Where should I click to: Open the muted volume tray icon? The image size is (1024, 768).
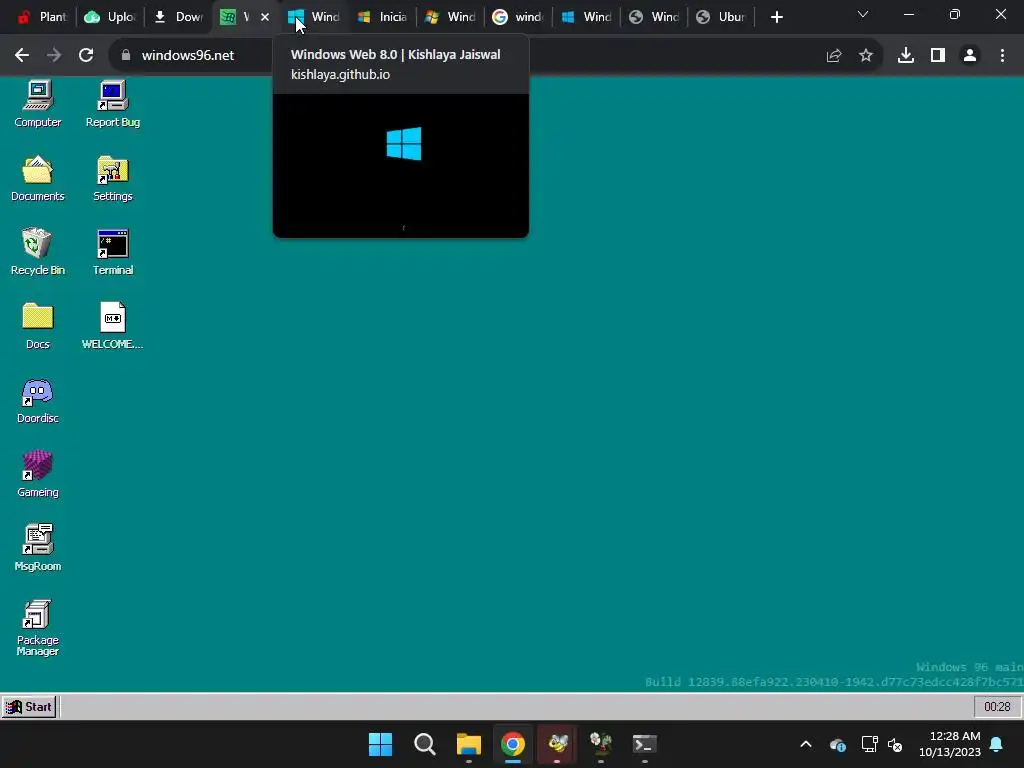point(895,744)
